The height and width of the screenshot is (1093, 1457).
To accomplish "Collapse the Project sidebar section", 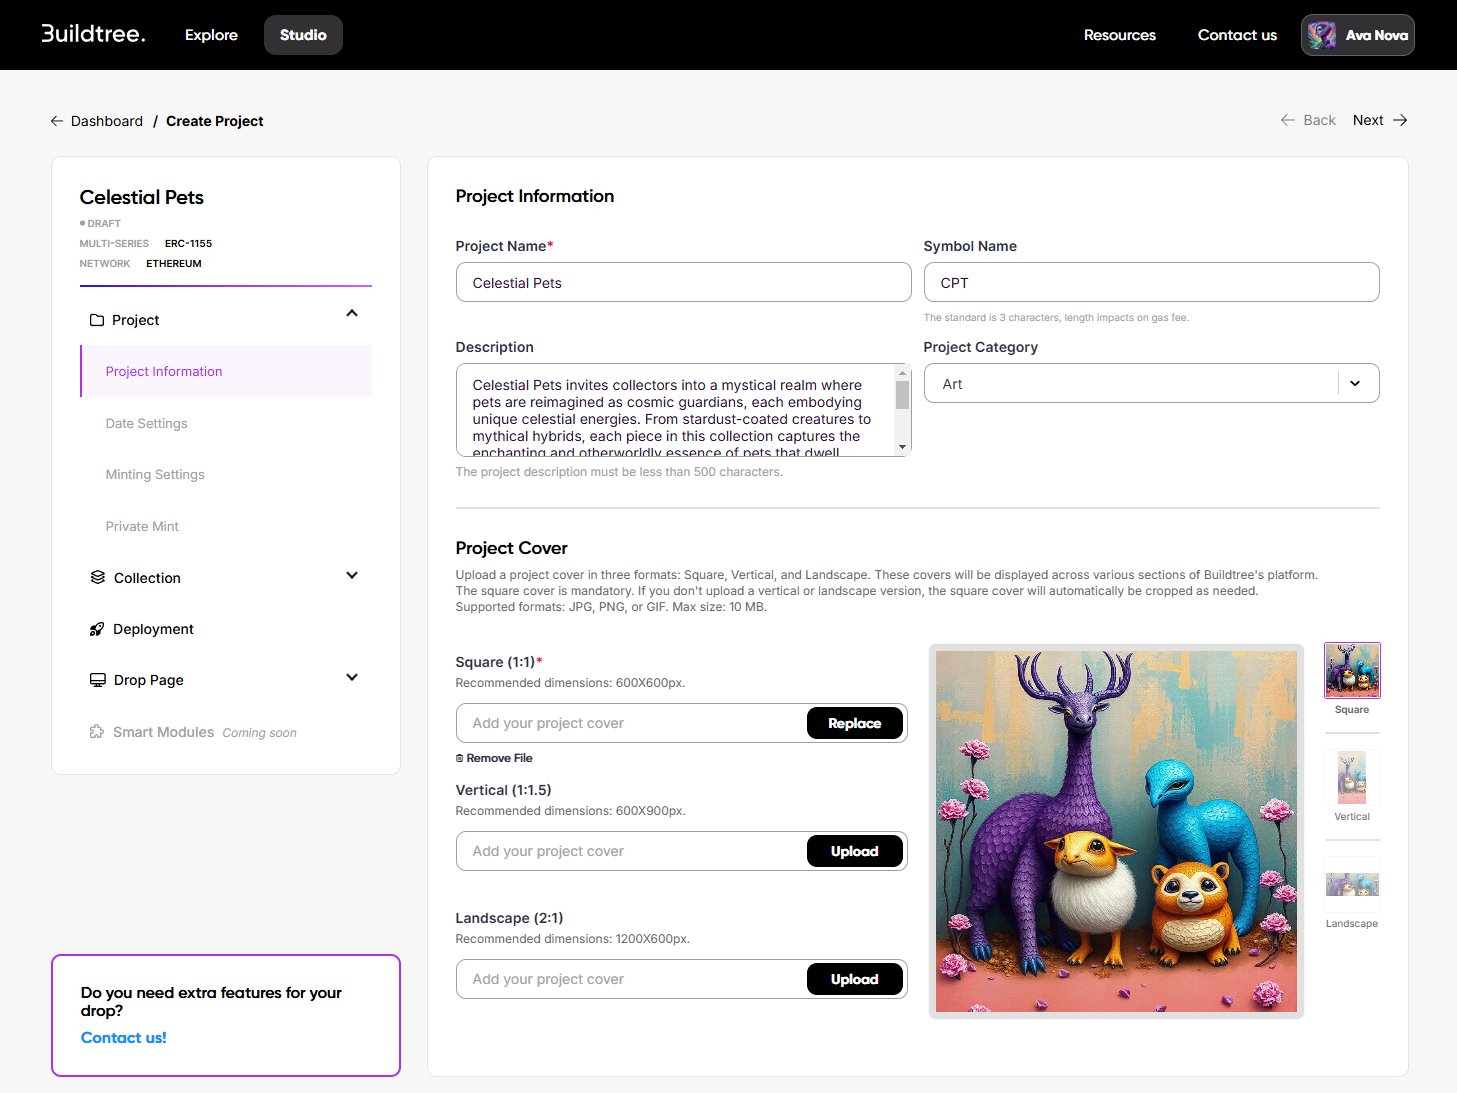I will click(352, 313).
